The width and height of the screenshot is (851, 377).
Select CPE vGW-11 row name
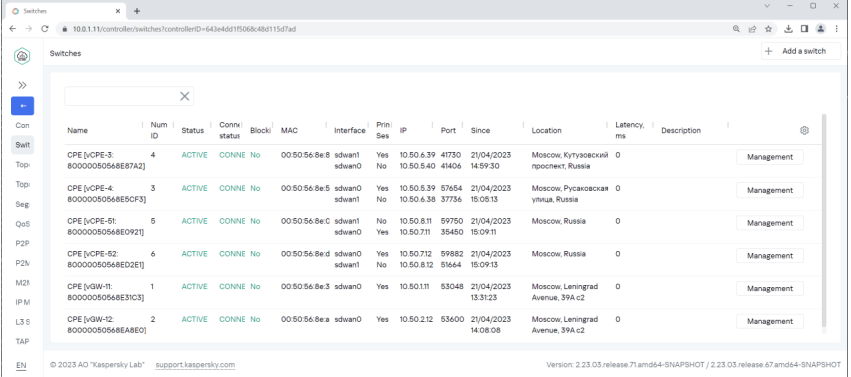tap(105, 292)
